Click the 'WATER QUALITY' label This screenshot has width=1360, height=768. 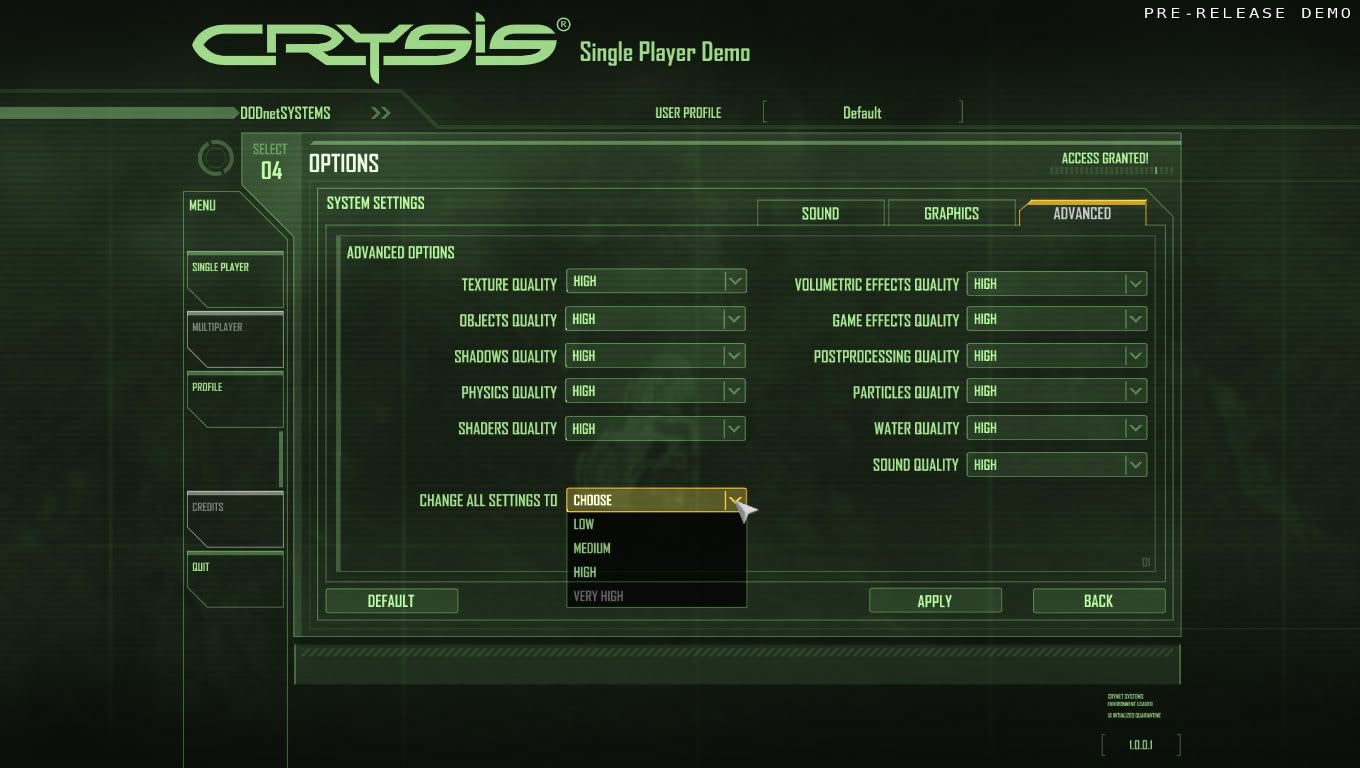click(x=917, y=428)
